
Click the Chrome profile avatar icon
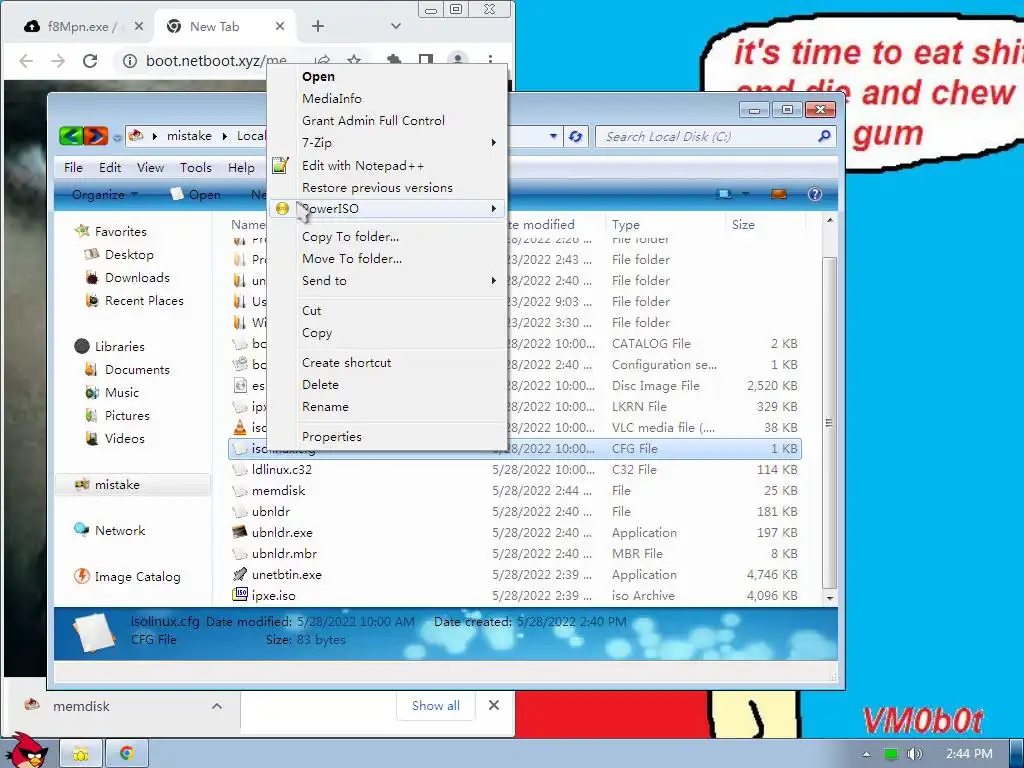[458, 59]
